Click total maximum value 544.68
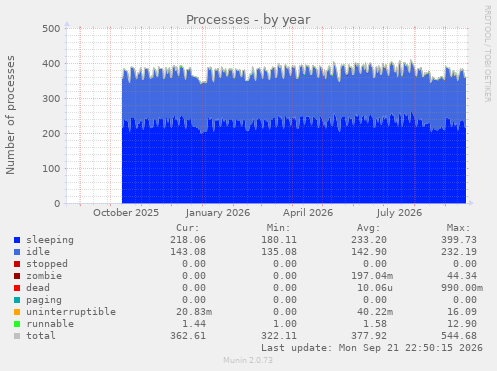The width and height of the screenshot is (497, 371). coord(459,336)
